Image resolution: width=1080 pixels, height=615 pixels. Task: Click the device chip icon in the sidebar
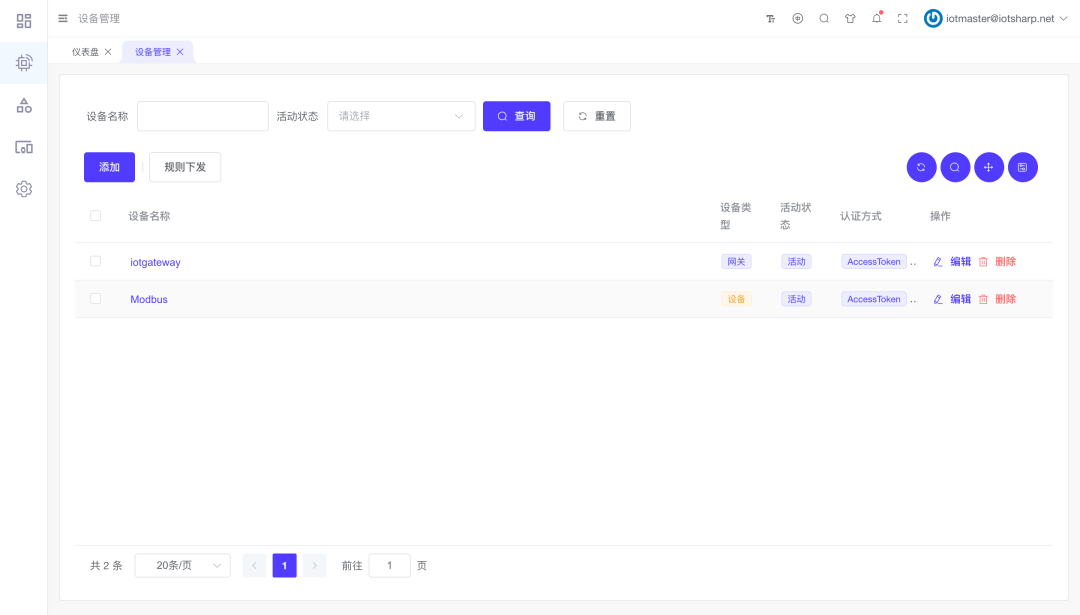pyautogui.click(x=24, y=62)
